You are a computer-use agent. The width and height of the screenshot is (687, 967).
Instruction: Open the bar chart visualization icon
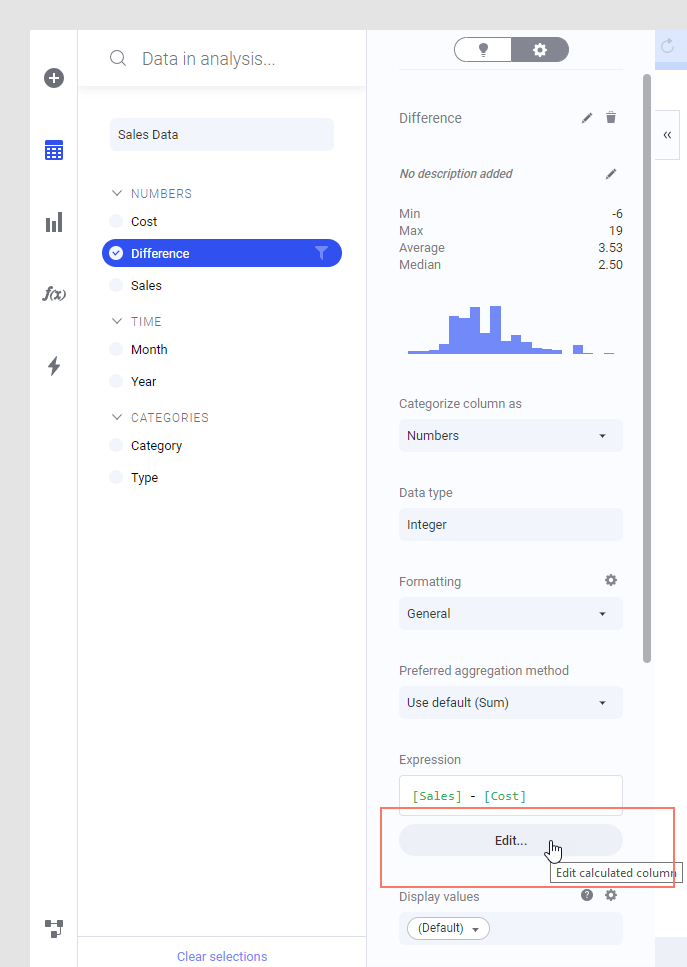tap(54, 222)
